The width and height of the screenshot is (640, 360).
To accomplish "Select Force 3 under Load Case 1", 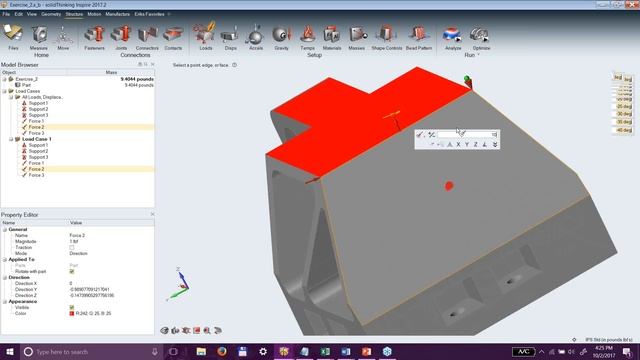I will click(36, 175).
